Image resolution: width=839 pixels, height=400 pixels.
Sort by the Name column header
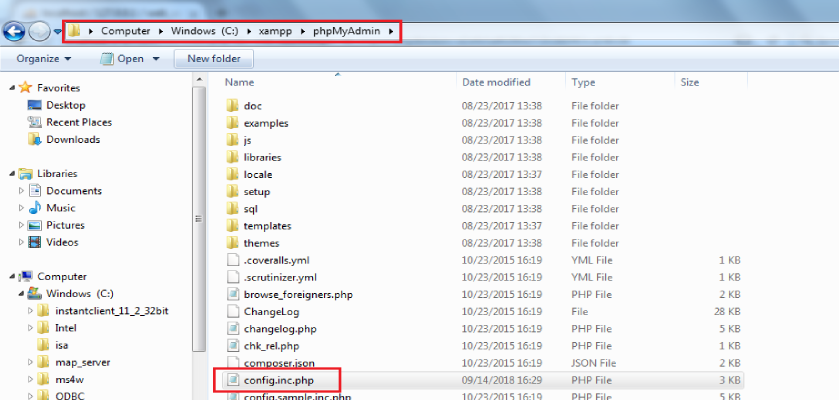(x=239, y=82)
